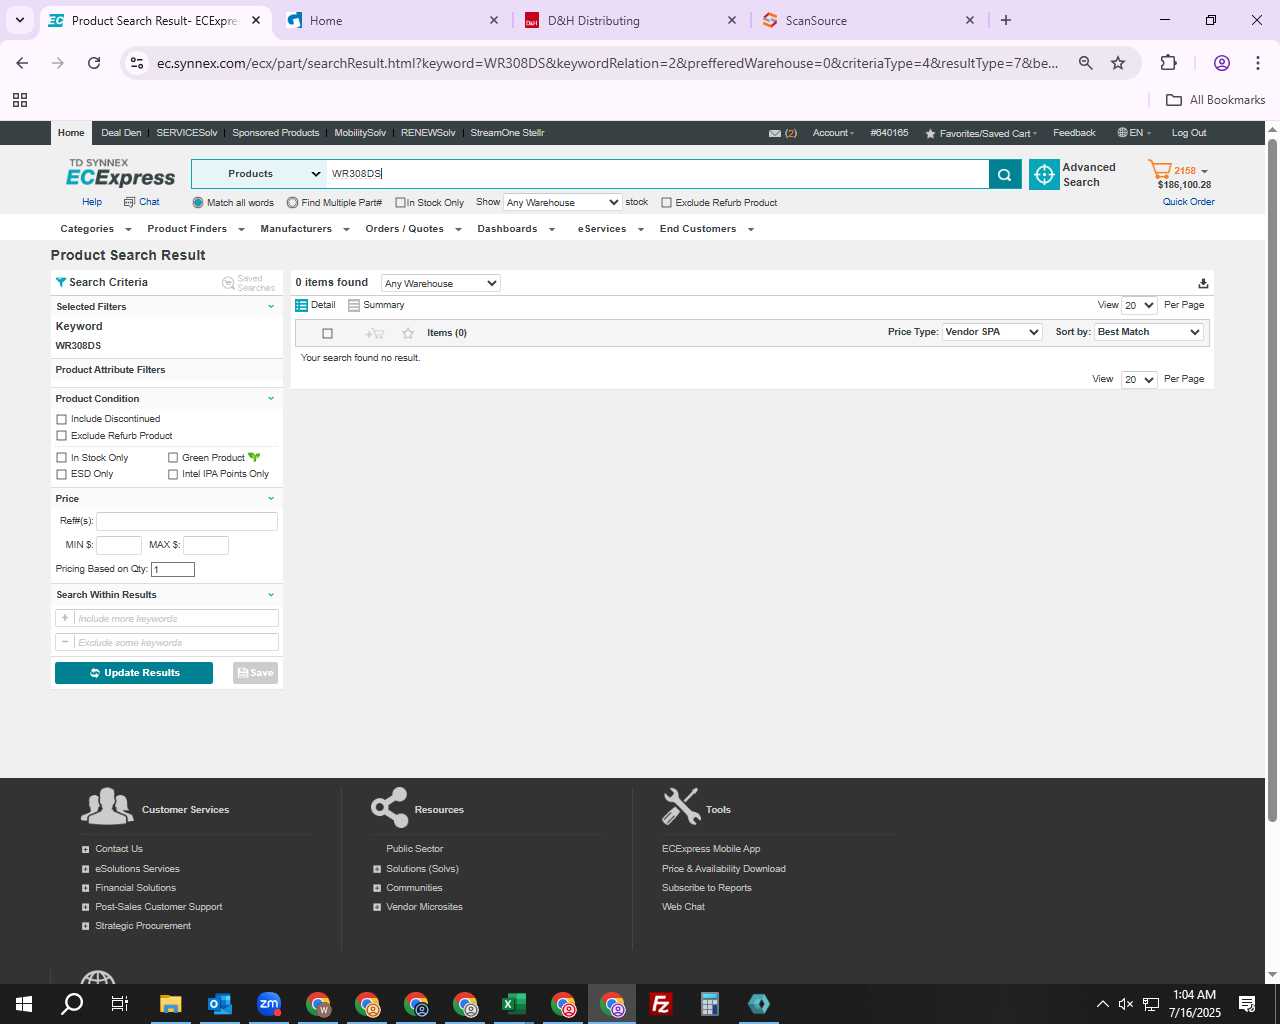The image size is (1280, 1024).
Task: Select Find Multiple Part# radio button
Action: (292, 203)
